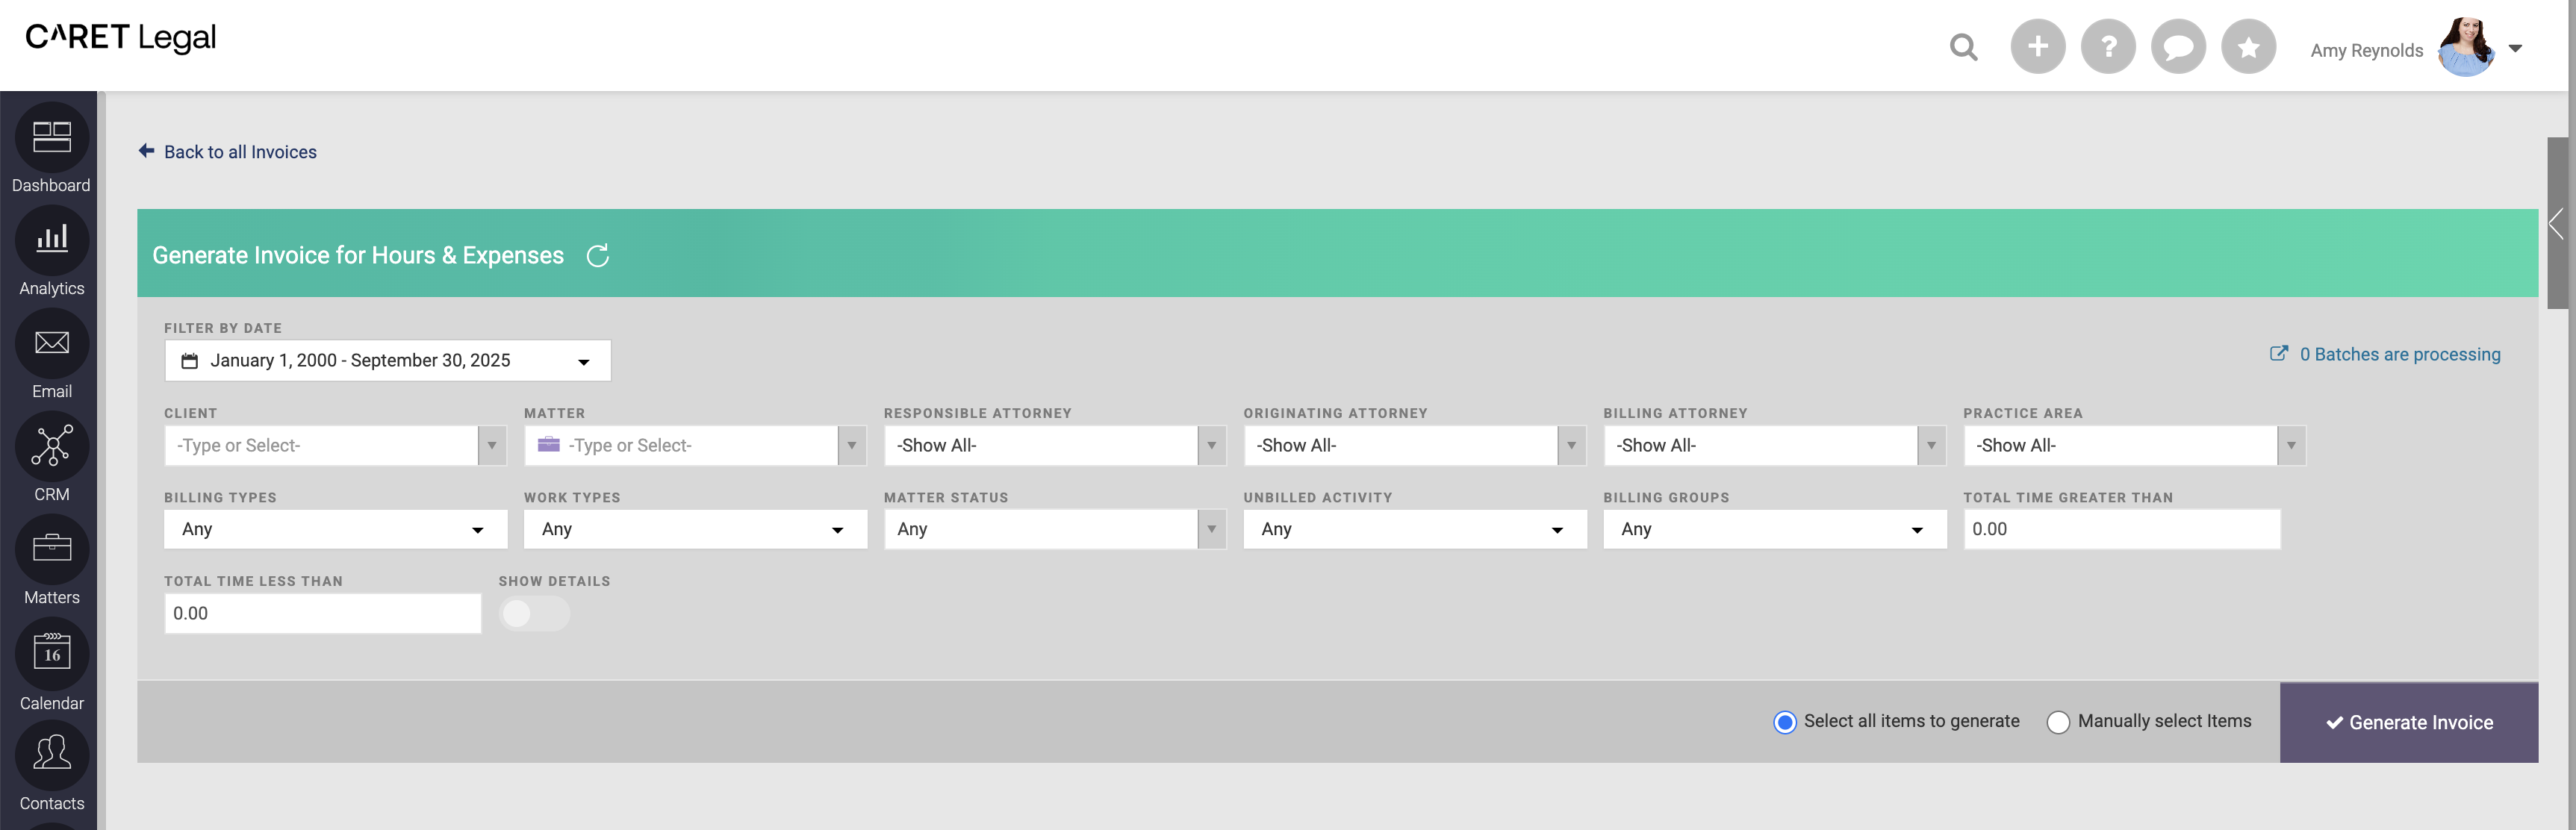The width and height of the screenshot is (2576, 830).
Task: Click the search magnifier icon
Action: 1963,47
